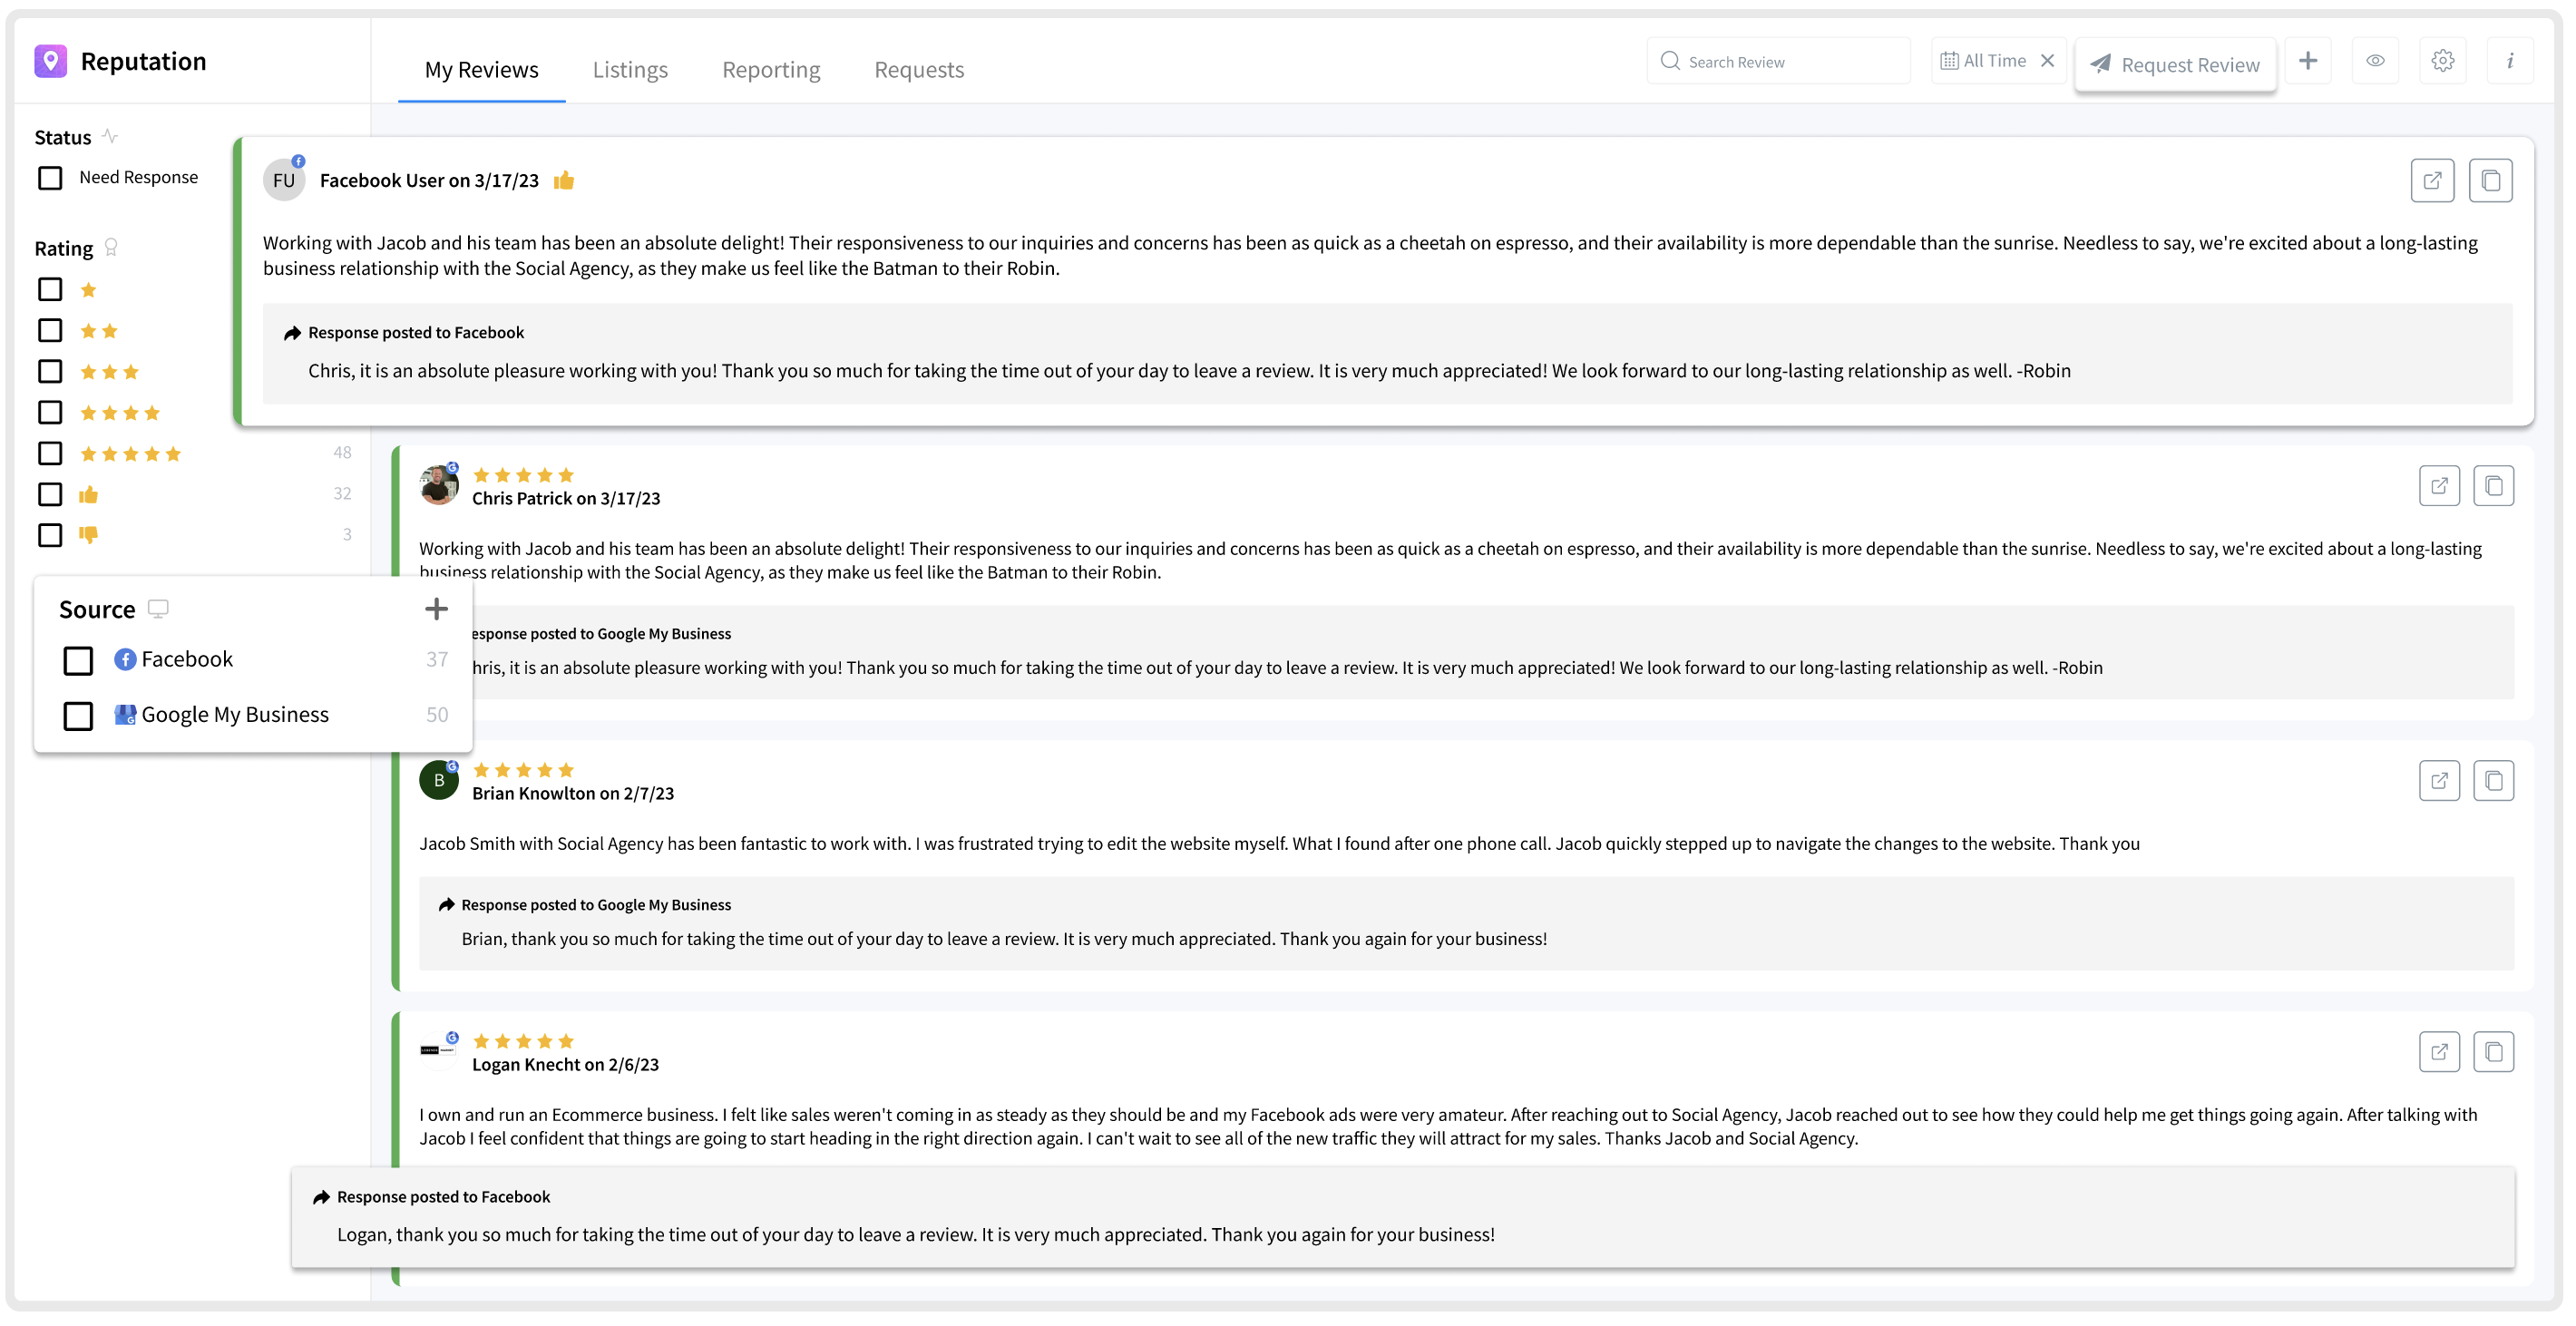2576x1326 pixels.
Task: Click the thumbs-down count '3'
Action: (347, 535)
